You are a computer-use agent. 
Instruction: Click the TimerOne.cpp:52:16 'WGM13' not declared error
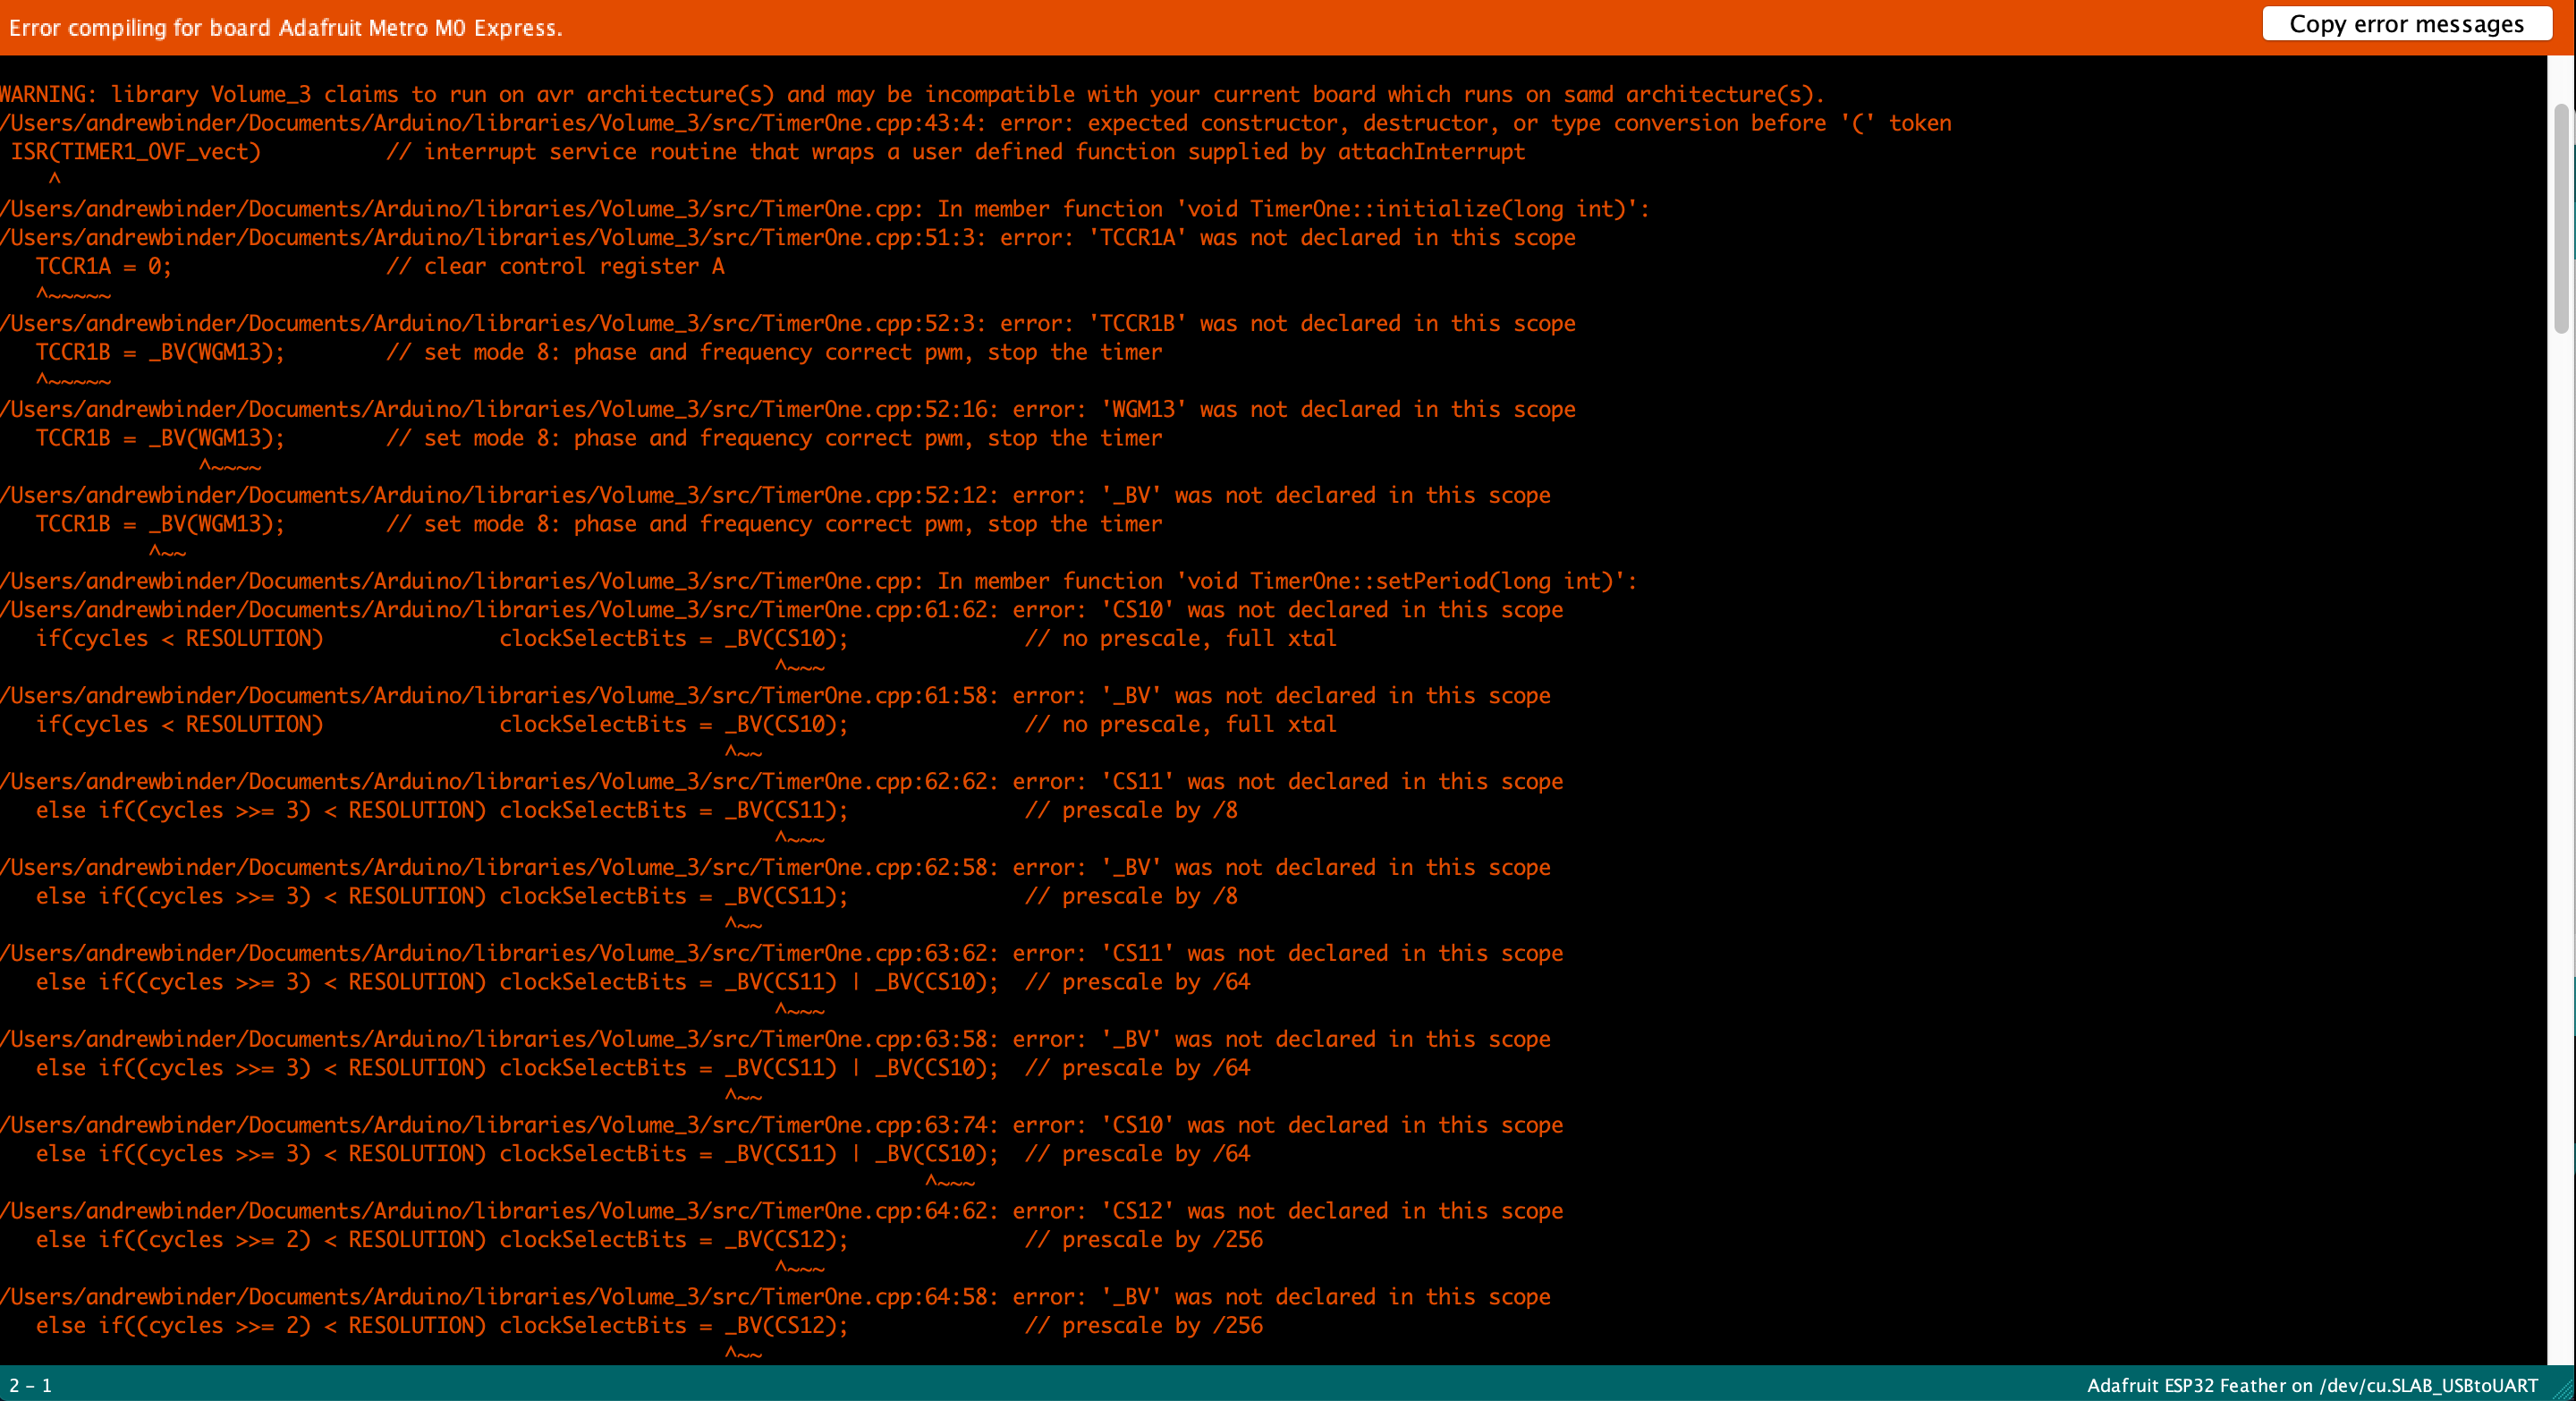788,410
